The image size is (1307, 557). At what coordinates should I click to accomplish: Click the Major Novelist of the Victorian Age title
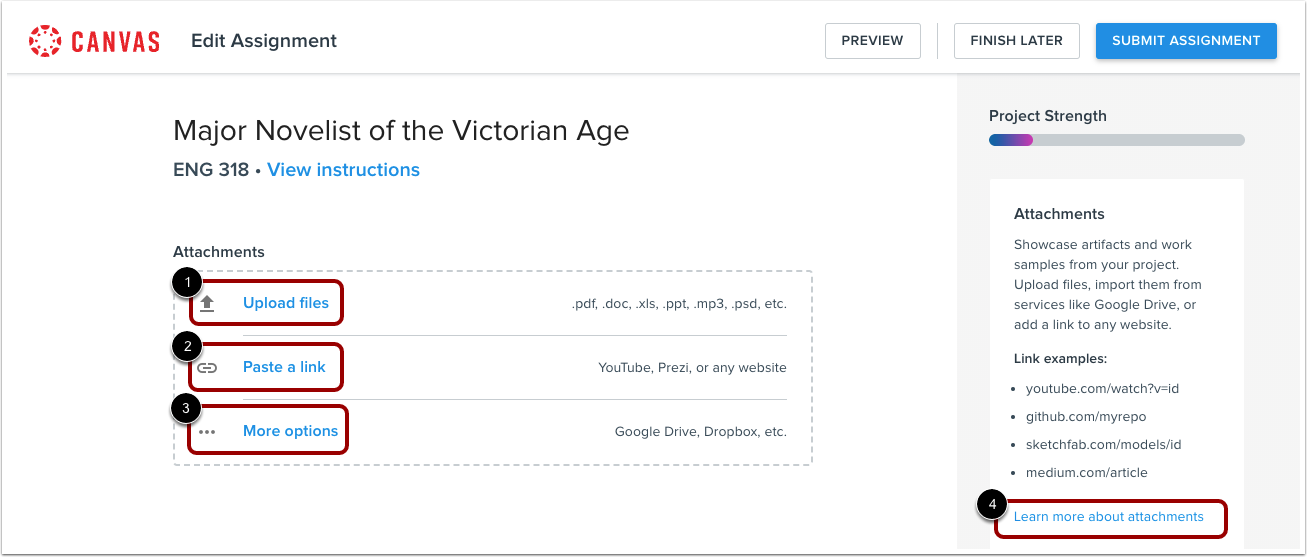tap(401, 131)
